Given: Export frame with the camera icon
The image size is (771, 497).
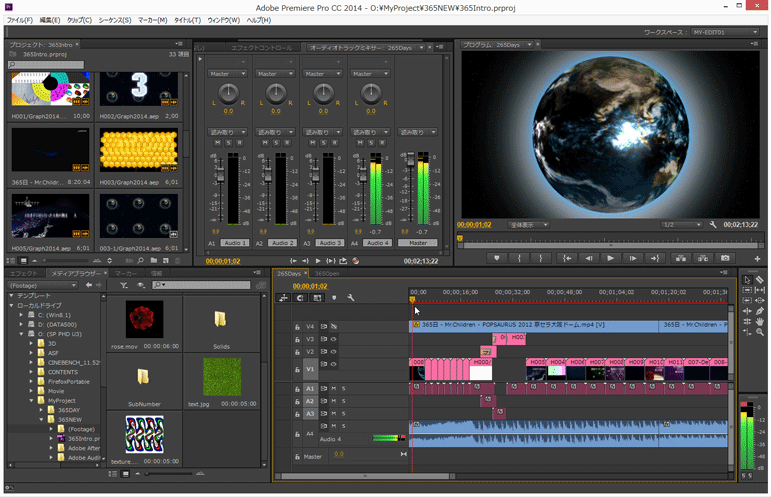Looking at the screenshot, I should [x=725, y=258].
